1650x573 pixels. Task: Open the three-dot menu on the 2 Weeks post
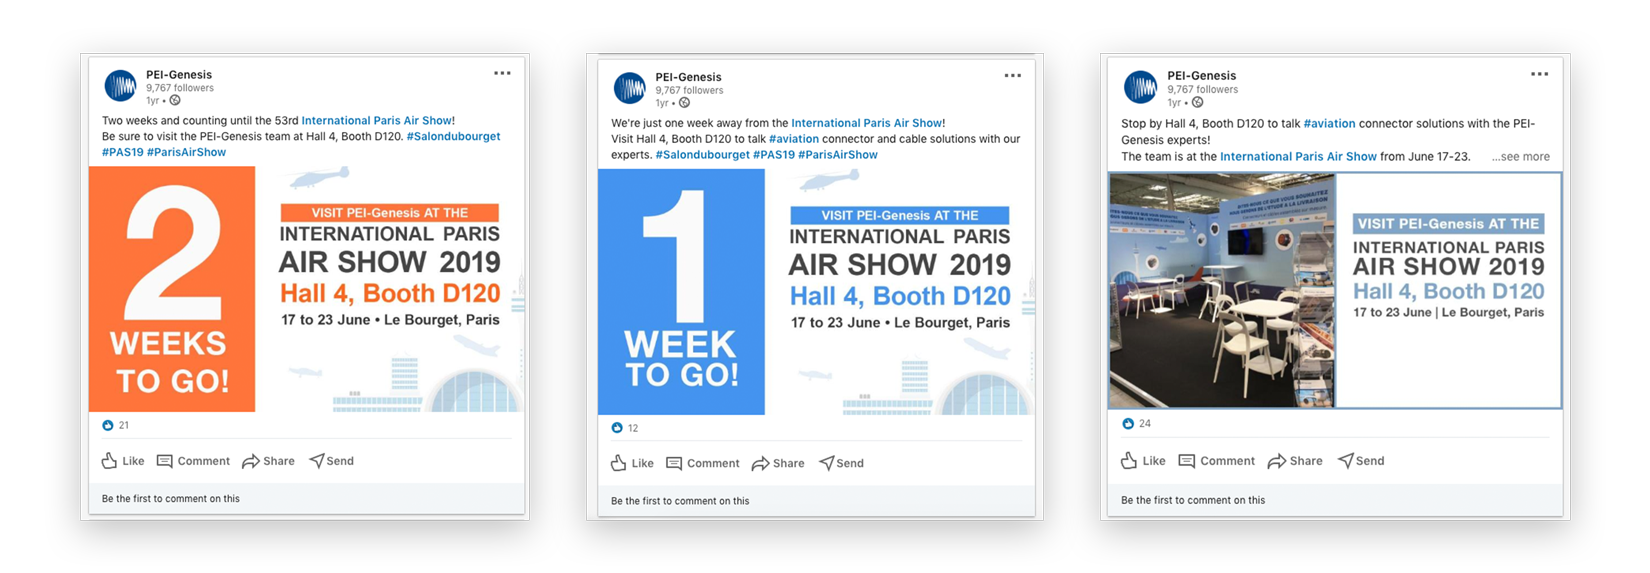pyautogui.click(x=502, y=73)
